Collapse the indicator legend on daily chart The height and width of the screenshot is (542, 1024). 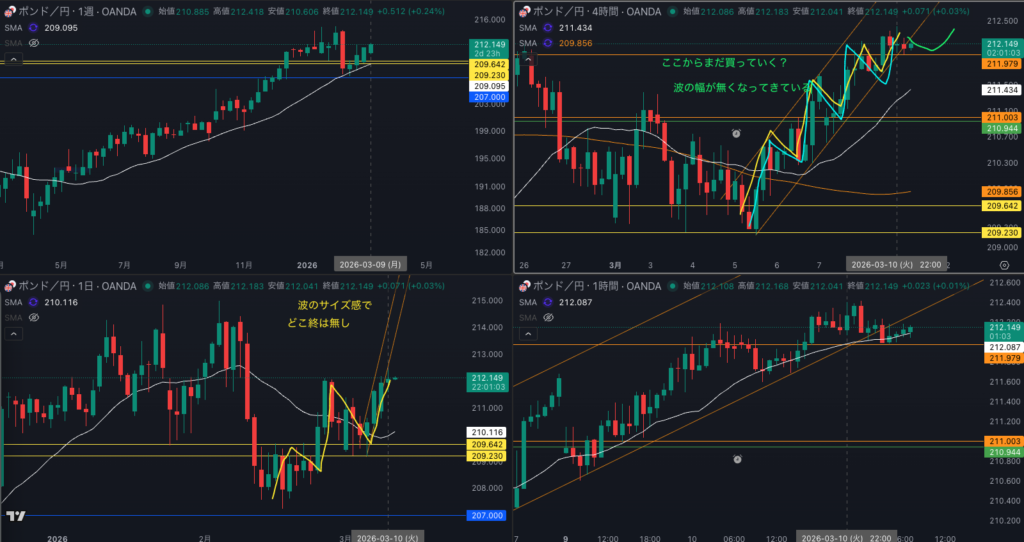[x=14, y=334]
